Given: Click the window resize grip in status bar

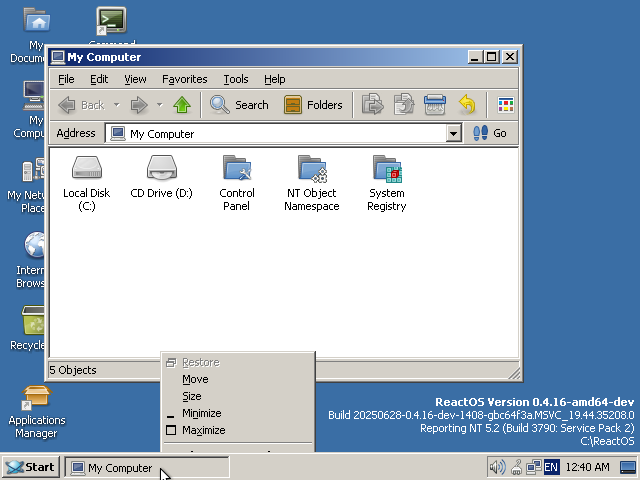Looking at the screenshot, I should pyautogui.click(x=513, y=372).
